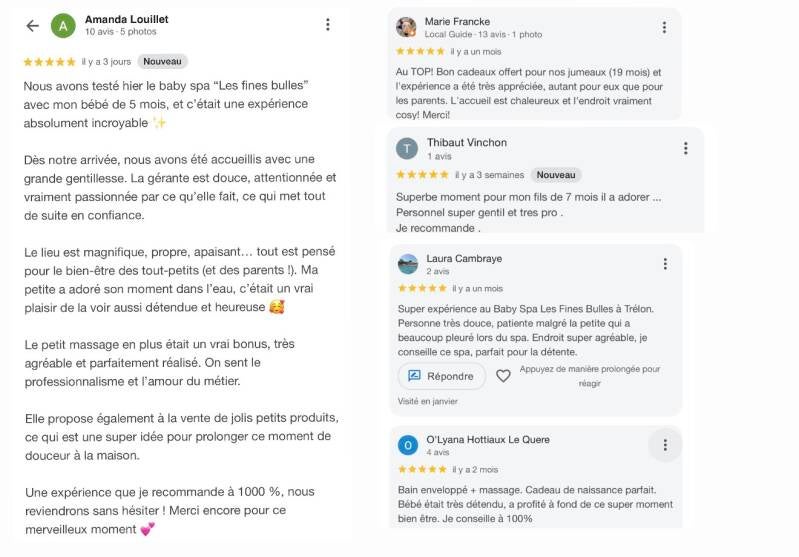Click Laura Cambraye's profile picture
The width and height of the screenshot is (799, 557).
408,264
